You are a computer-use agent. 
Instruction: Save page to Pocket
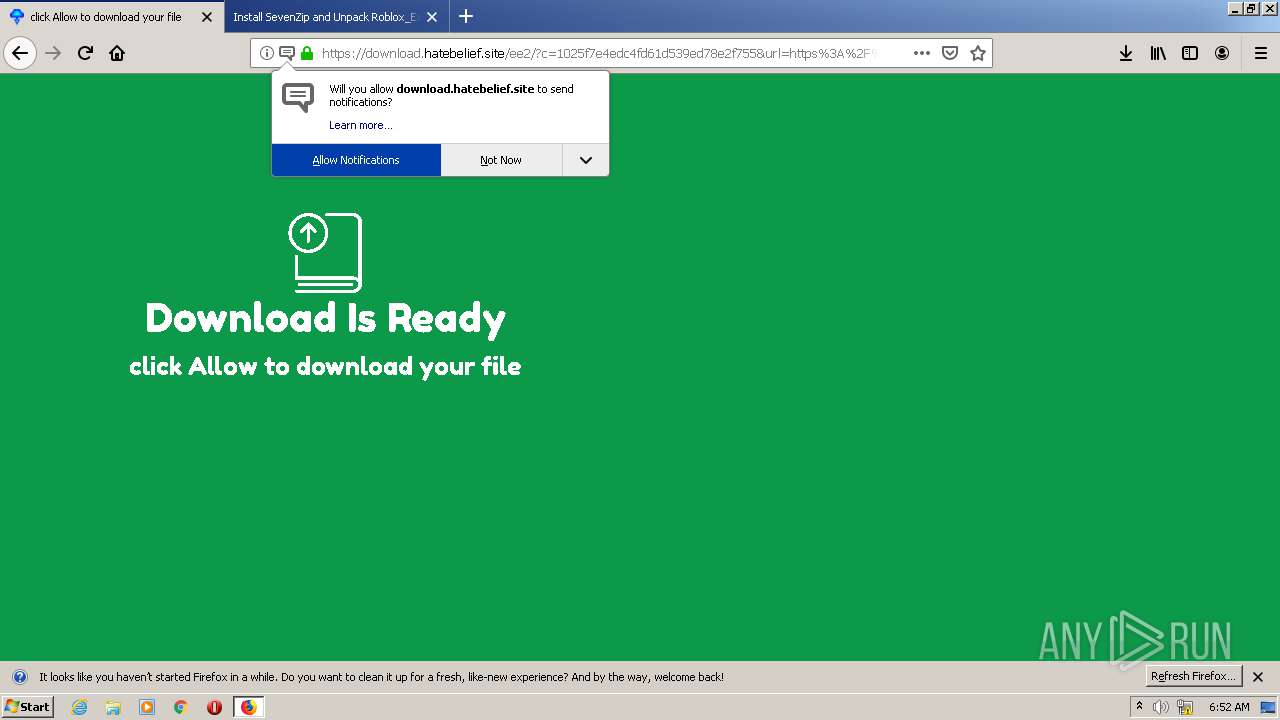950,53
